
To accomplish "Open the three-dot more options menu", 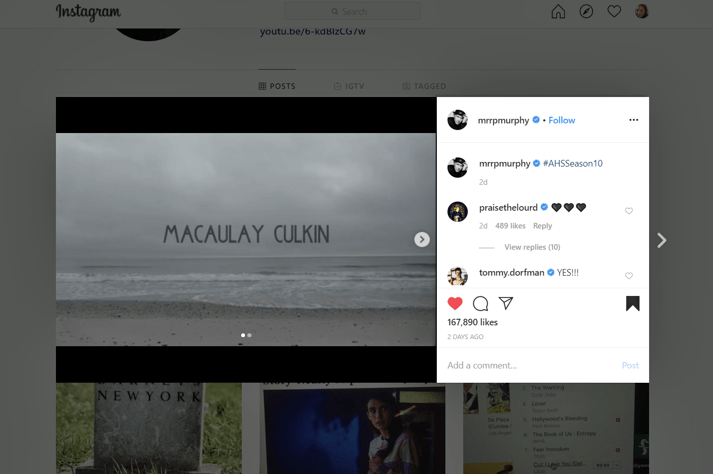I will click(633, 120).
